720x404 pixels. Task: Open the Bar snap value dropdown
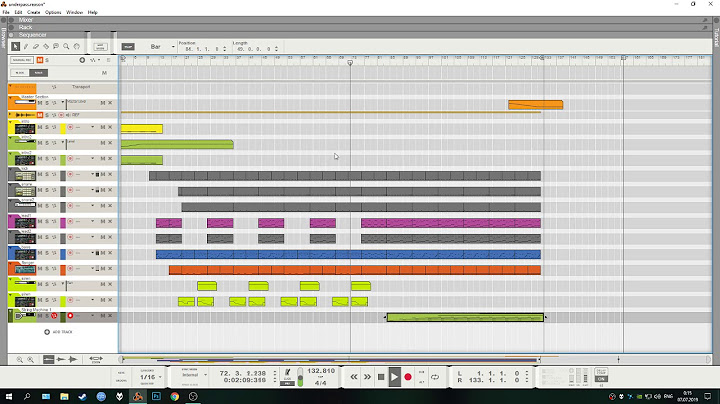173,47
